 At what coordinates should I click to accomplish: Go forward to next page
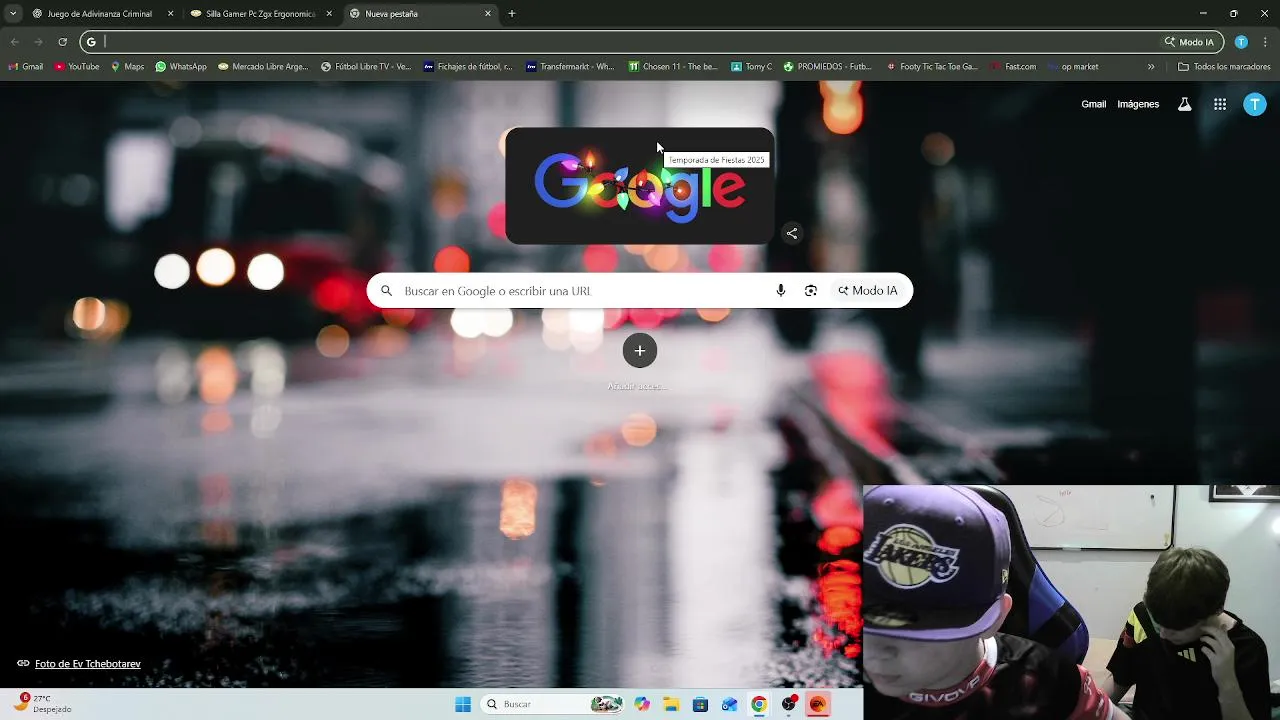pyautogui.click(x=38, y=42)
